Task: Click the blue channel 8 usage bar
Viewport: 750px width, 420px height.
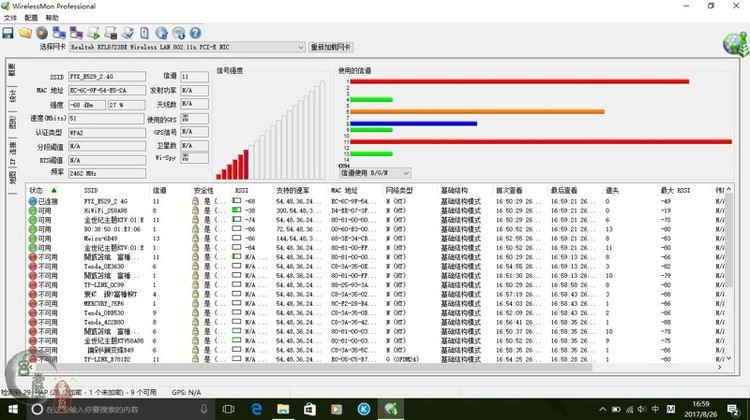Action: (414, 123)
